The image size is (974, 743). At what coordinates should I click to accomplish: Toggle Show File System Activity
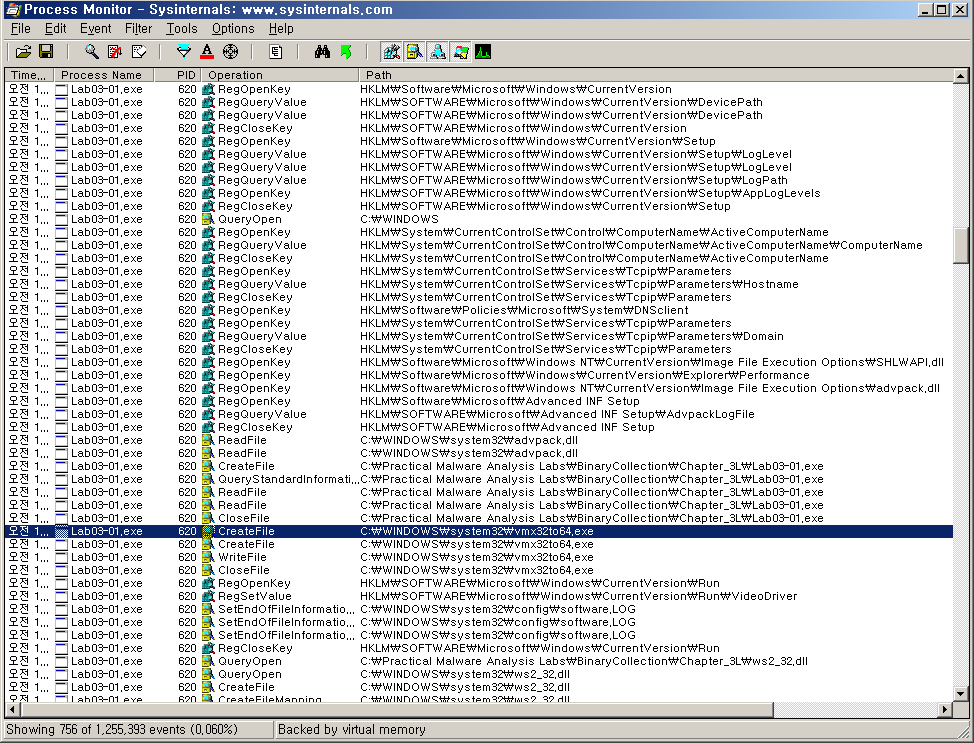[x=415, y=51]
